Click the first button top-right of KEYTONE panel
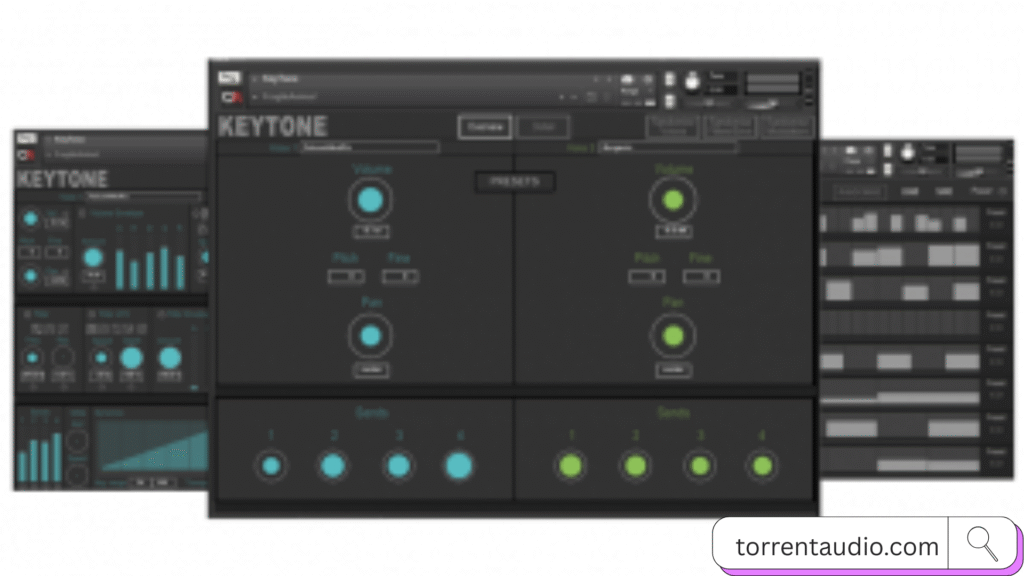 pos(672,126)
